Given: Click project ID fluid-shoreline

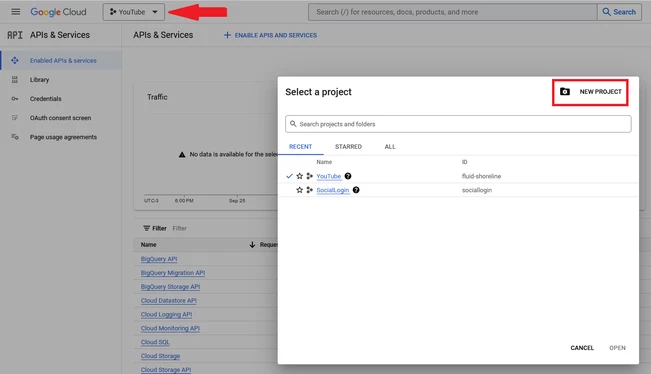Looking at the screenshot, I should click(481, 176).
